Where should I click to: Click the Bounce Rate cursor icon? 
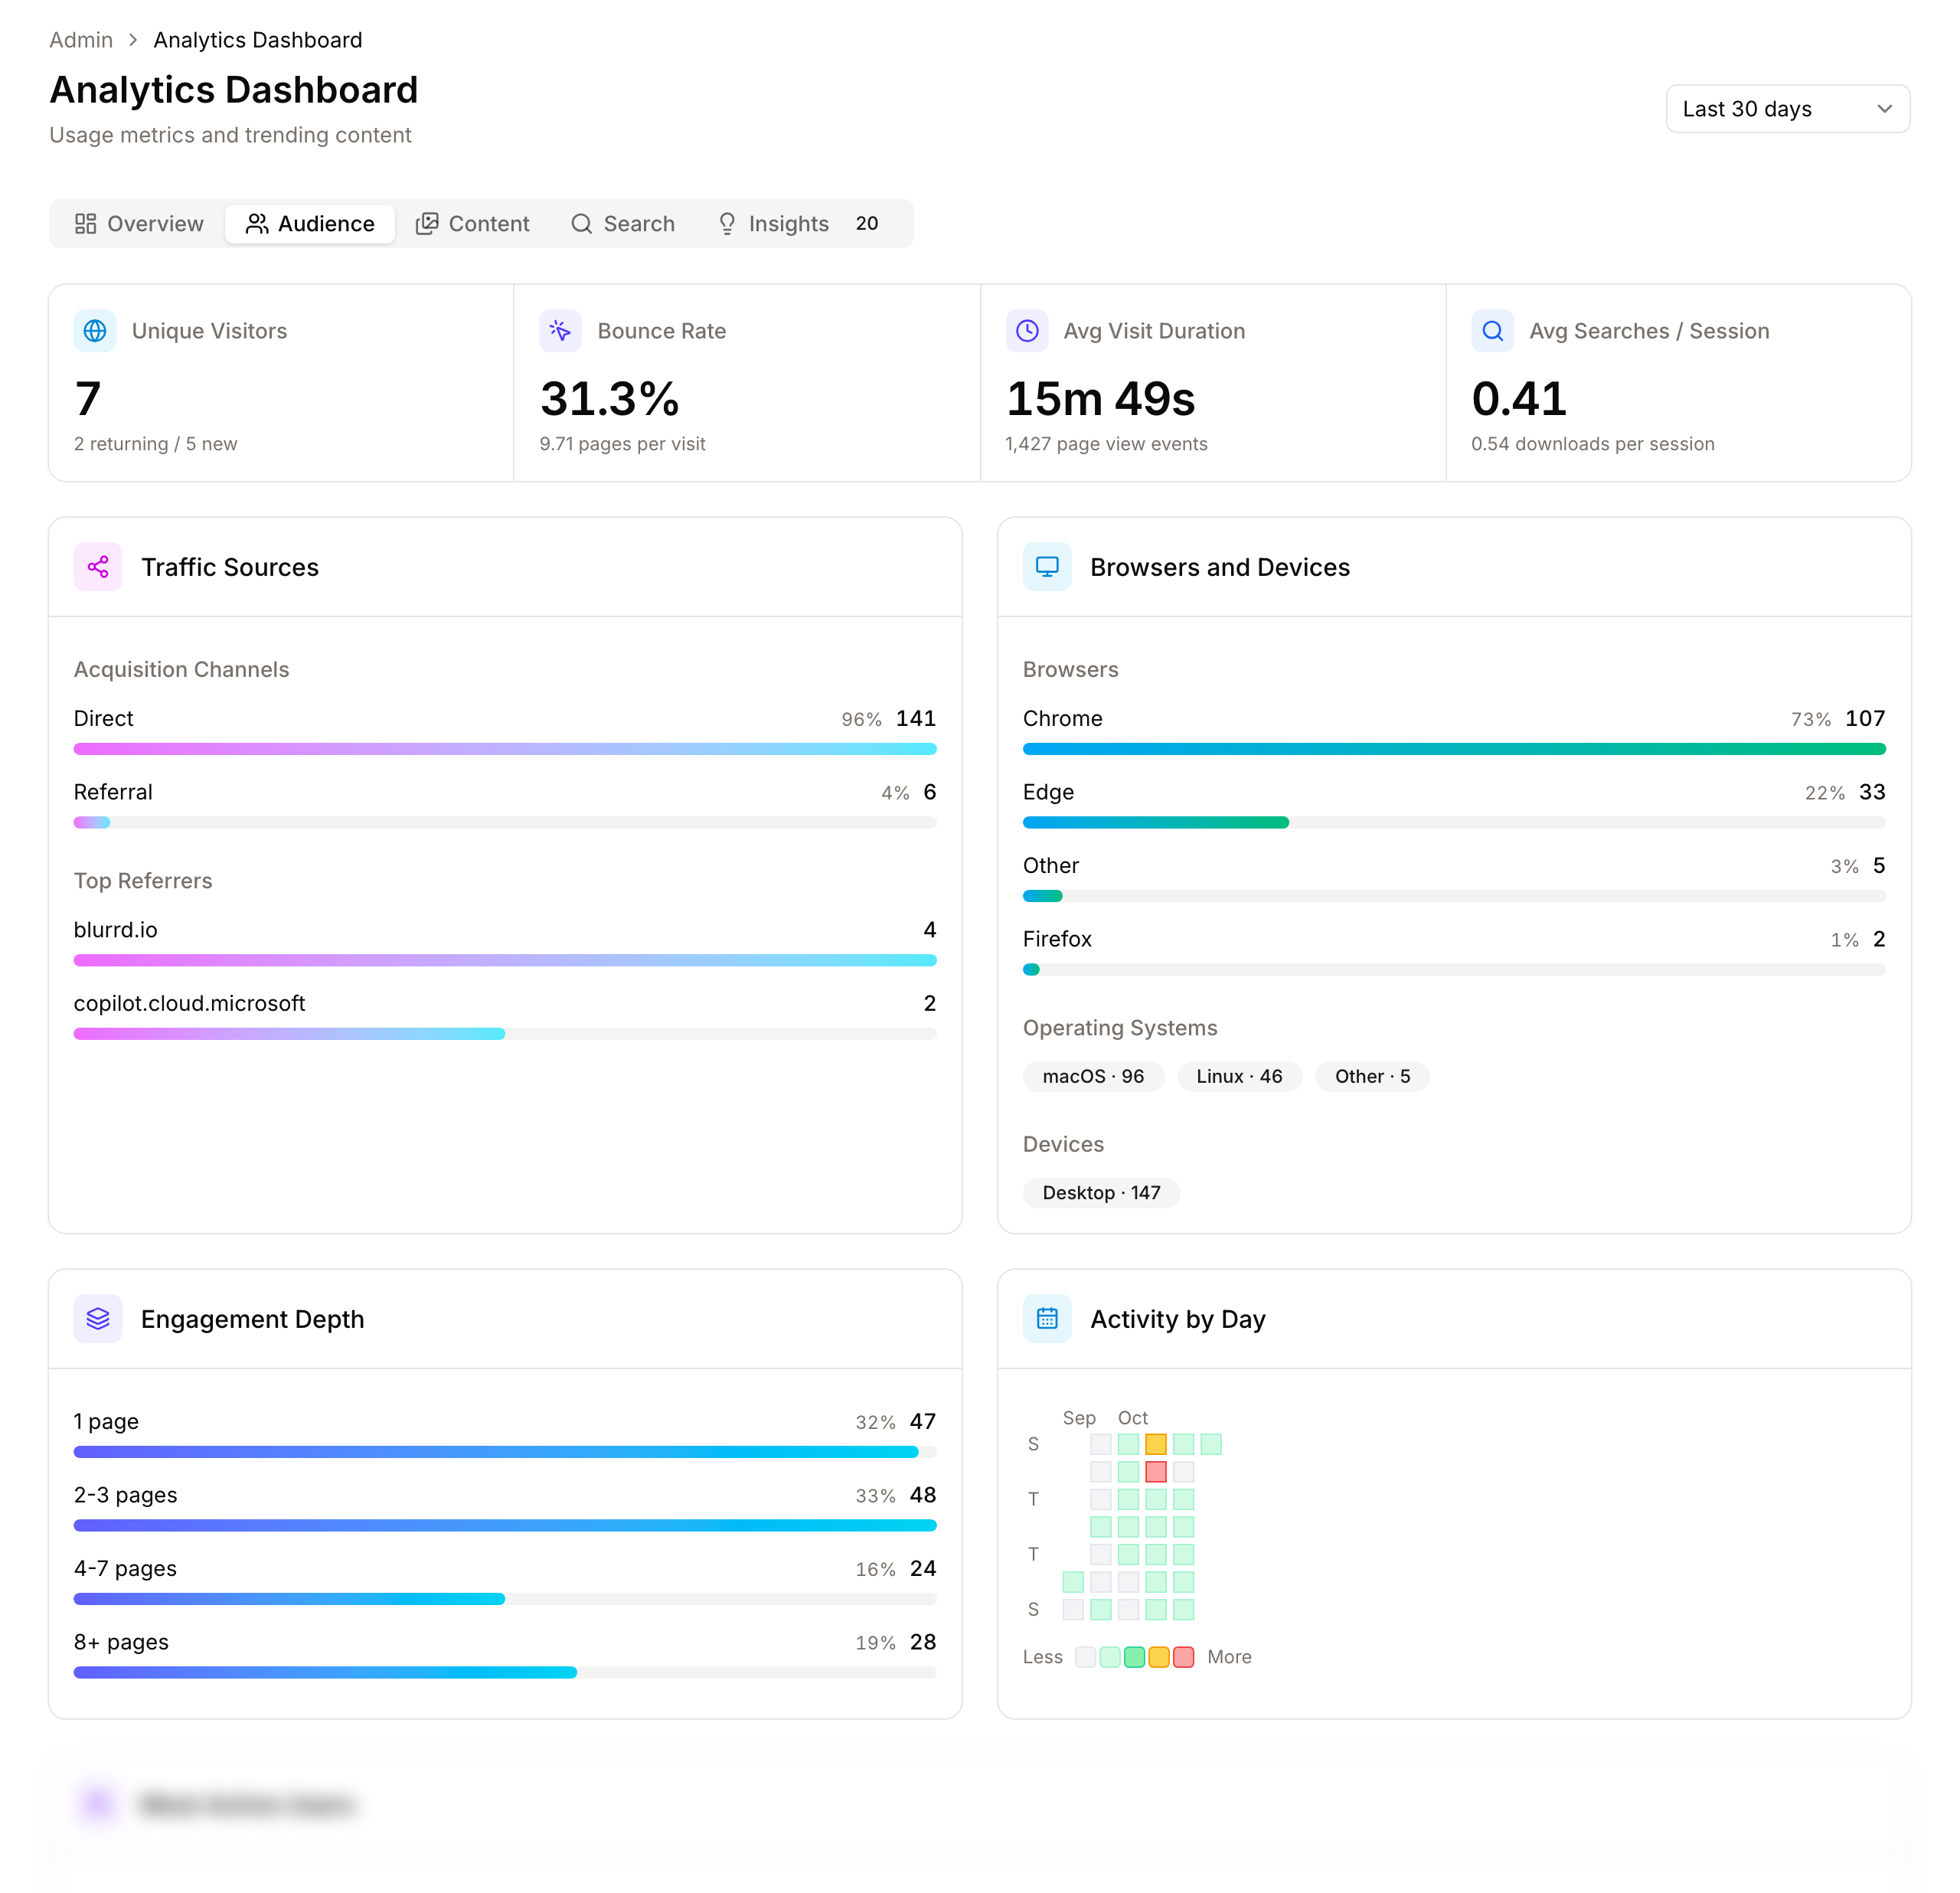pos(560,331)
